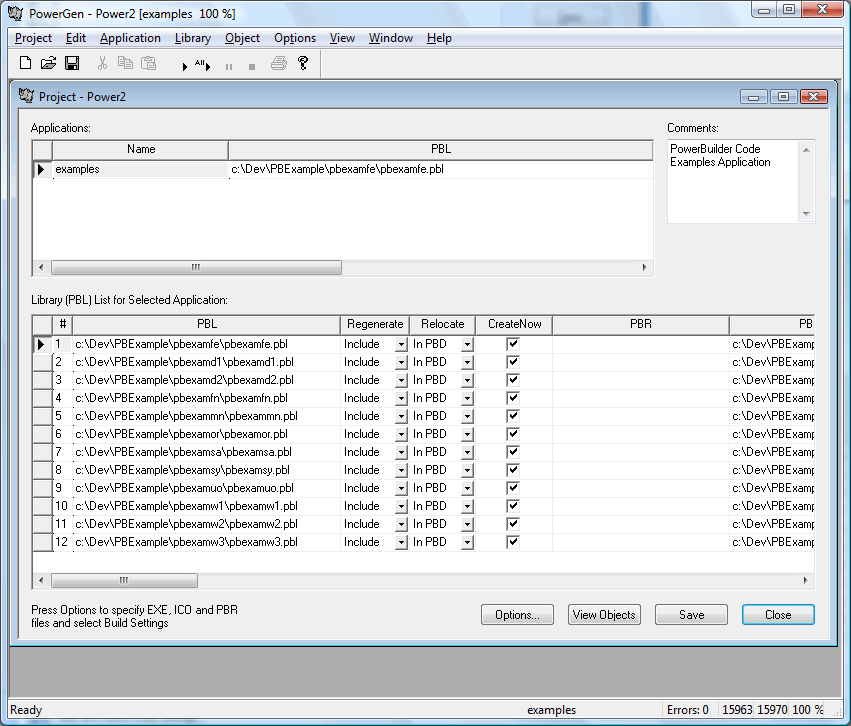Open the Object menu

[242, 38]
